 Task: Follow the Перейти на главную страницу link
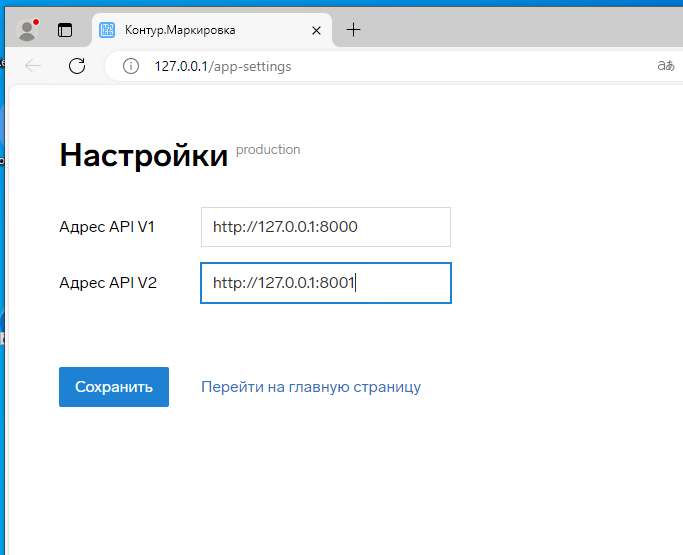[310, 387]
